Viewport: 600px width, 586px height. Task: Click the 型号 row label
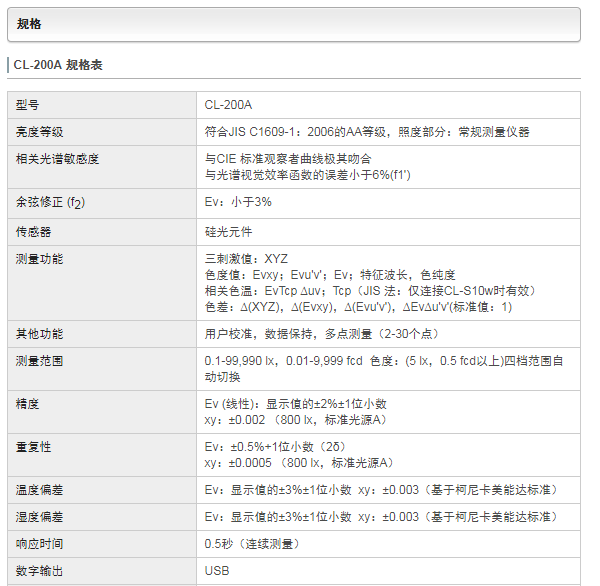point(28,105)
